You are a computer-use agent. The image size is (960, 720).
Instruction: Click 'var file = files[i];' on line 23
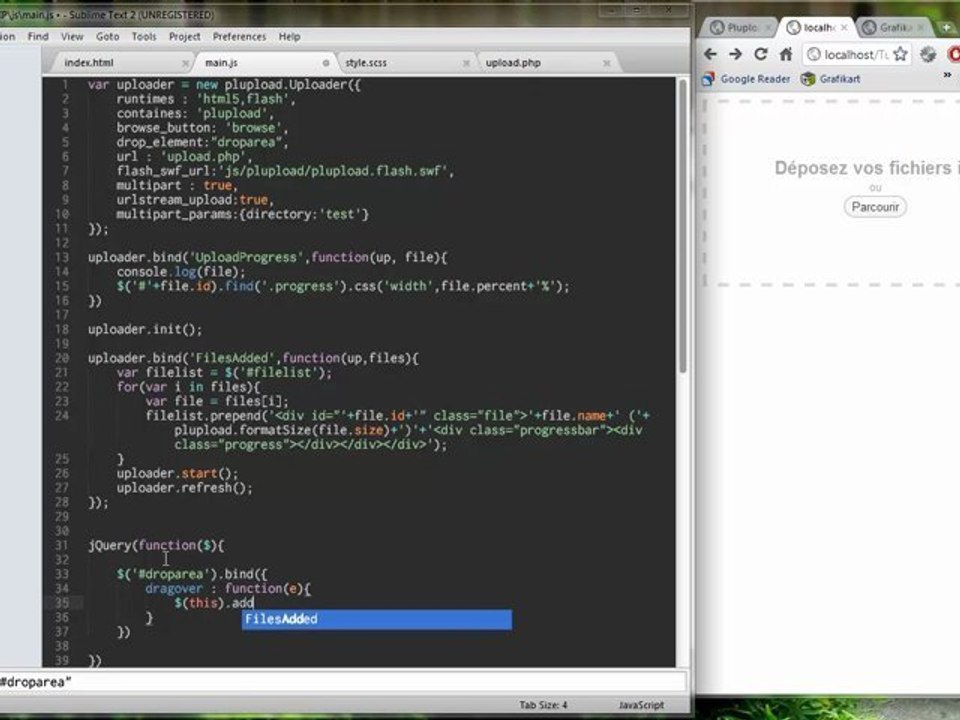click(217, 402)
